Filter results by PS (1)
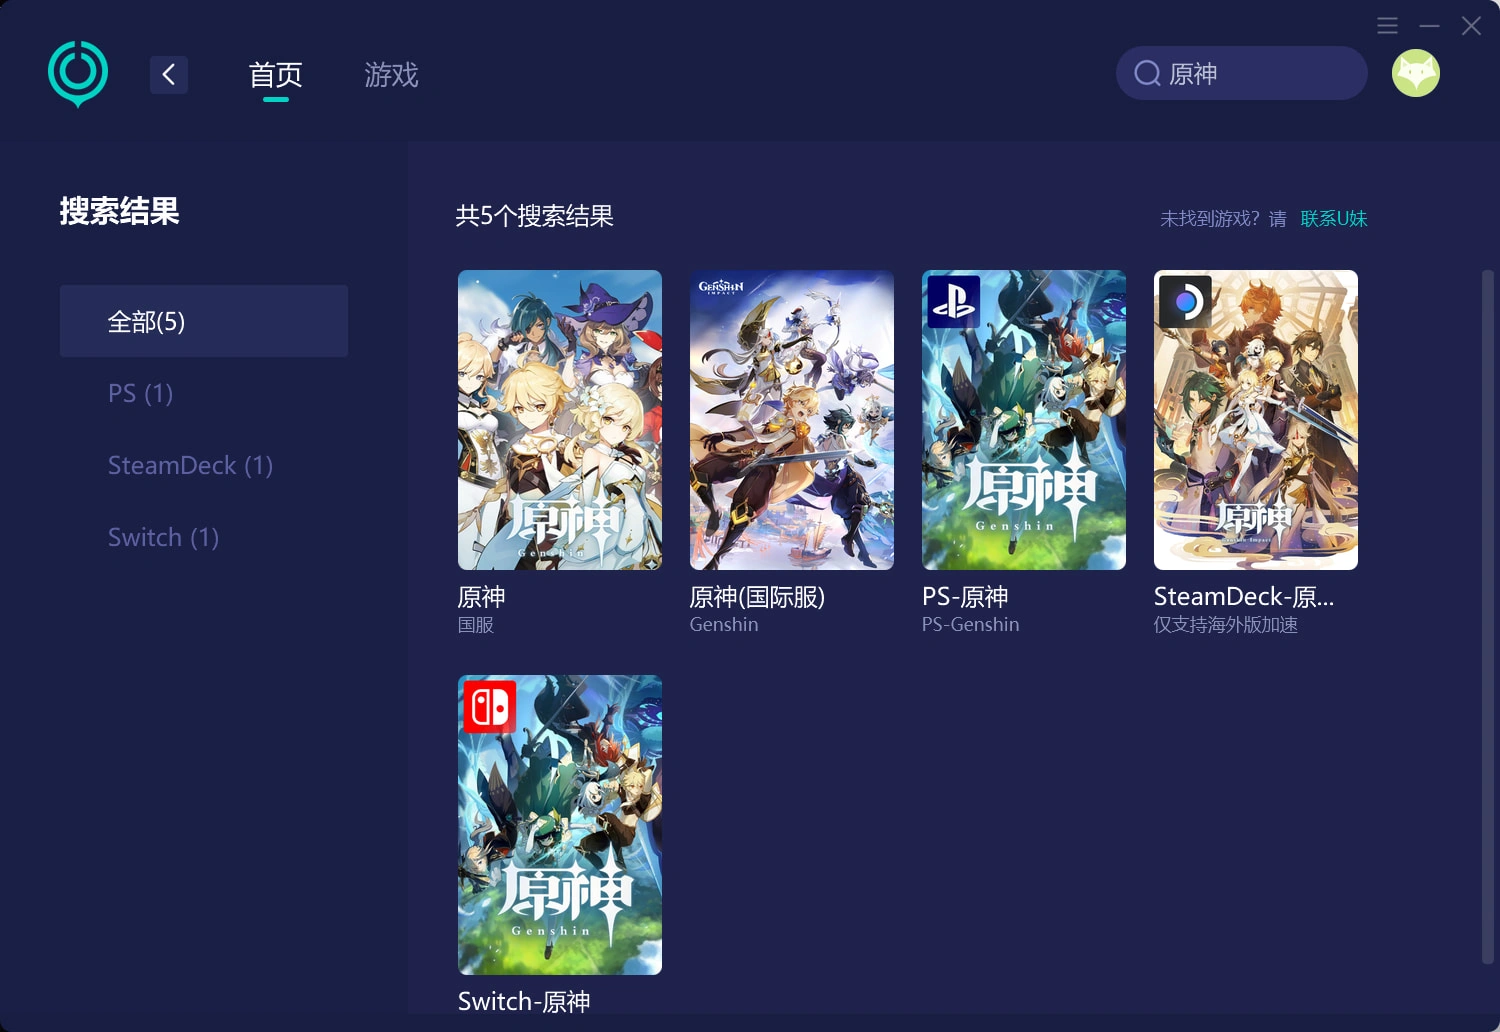The image size is (1500, 1032). pos(140,393)
